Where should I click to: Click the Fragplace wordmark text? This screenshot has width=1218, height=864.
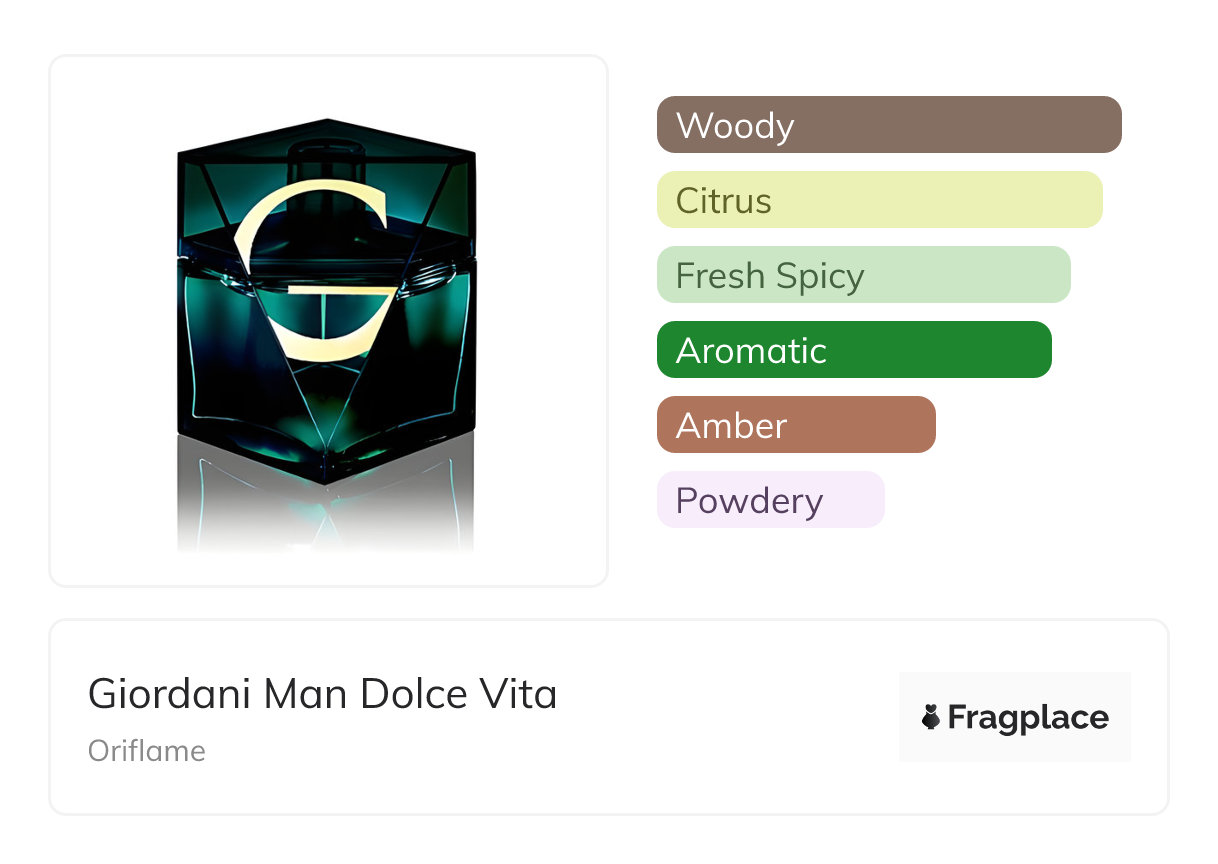[1027, 717]
